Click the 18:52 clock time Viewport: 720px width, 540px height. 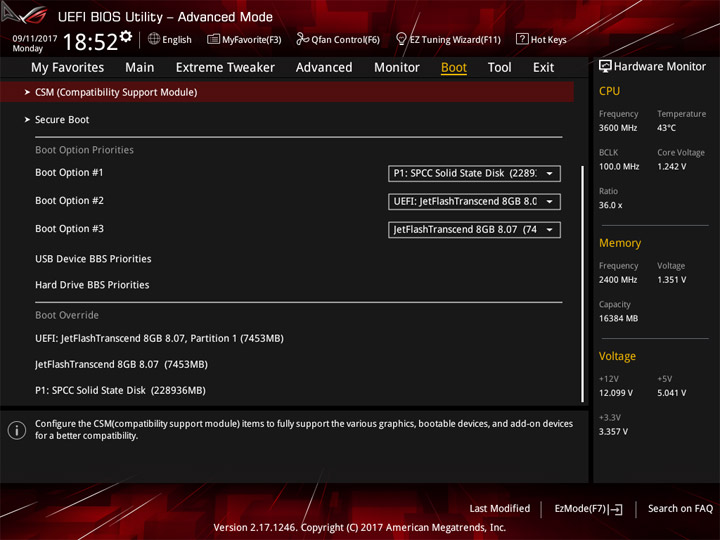[x=90, y=42]
